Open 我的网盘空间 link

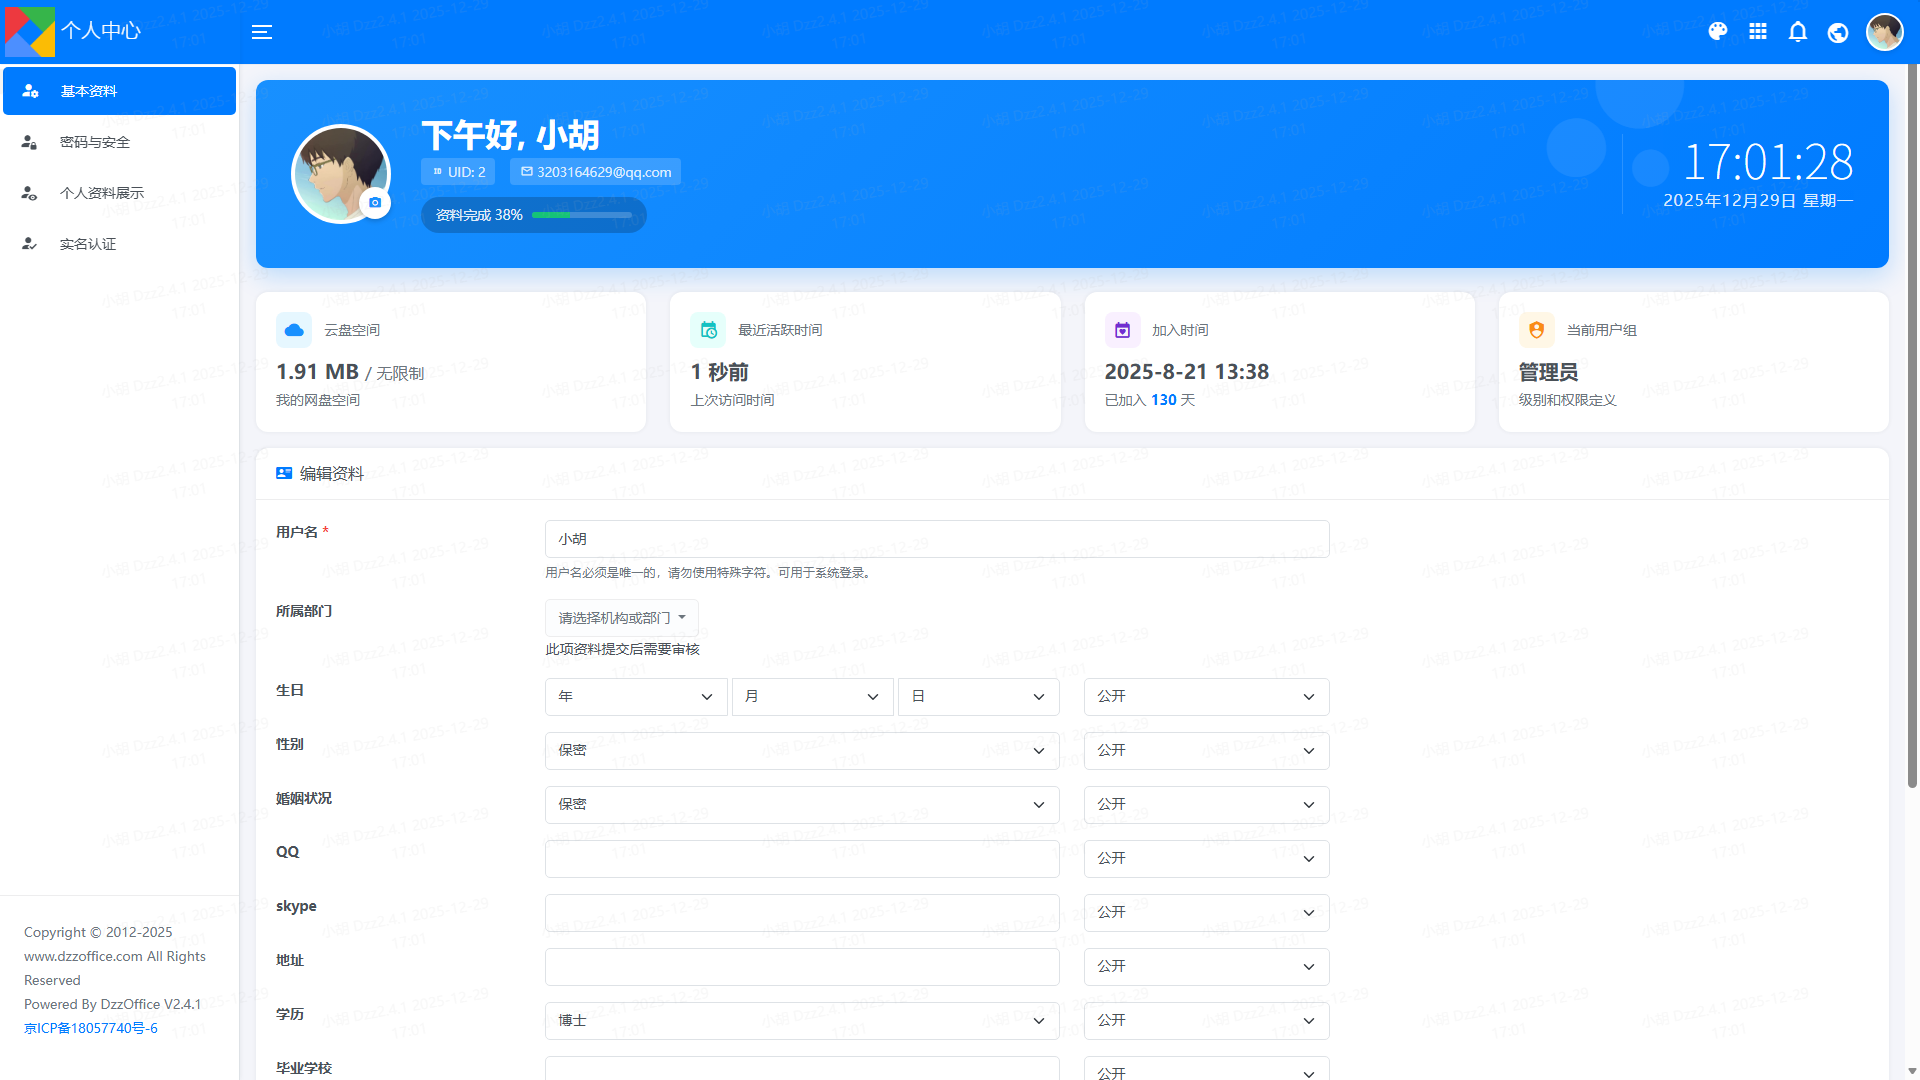[x=318, y=400]
